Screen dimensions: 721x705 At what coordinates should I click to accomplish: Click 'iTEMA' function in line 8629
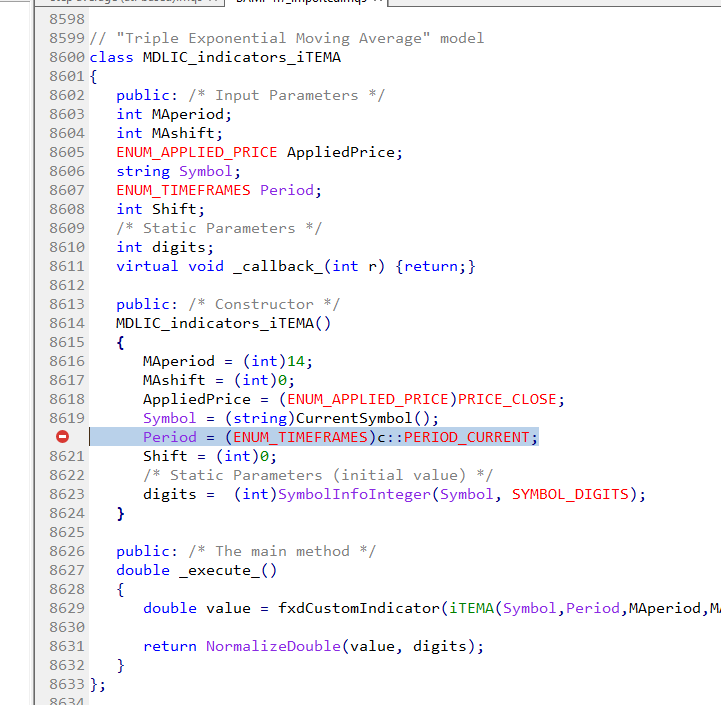pyautogui.click(x=471, y=608)
